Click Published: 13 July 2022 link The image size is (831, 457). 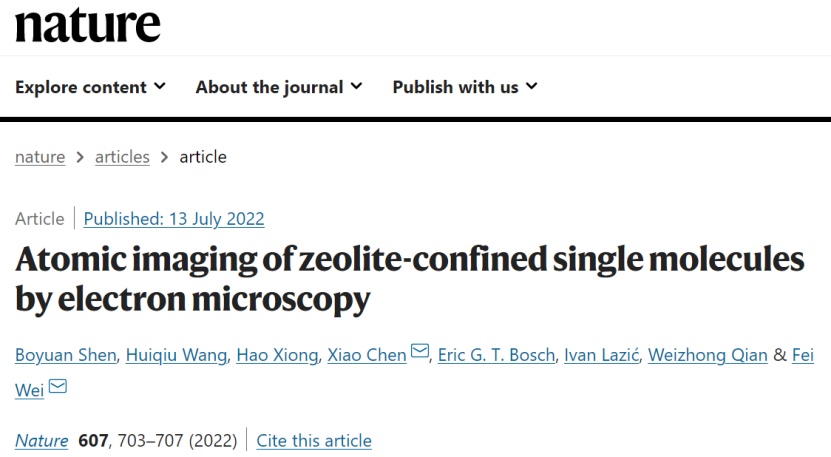pos(174,219)
